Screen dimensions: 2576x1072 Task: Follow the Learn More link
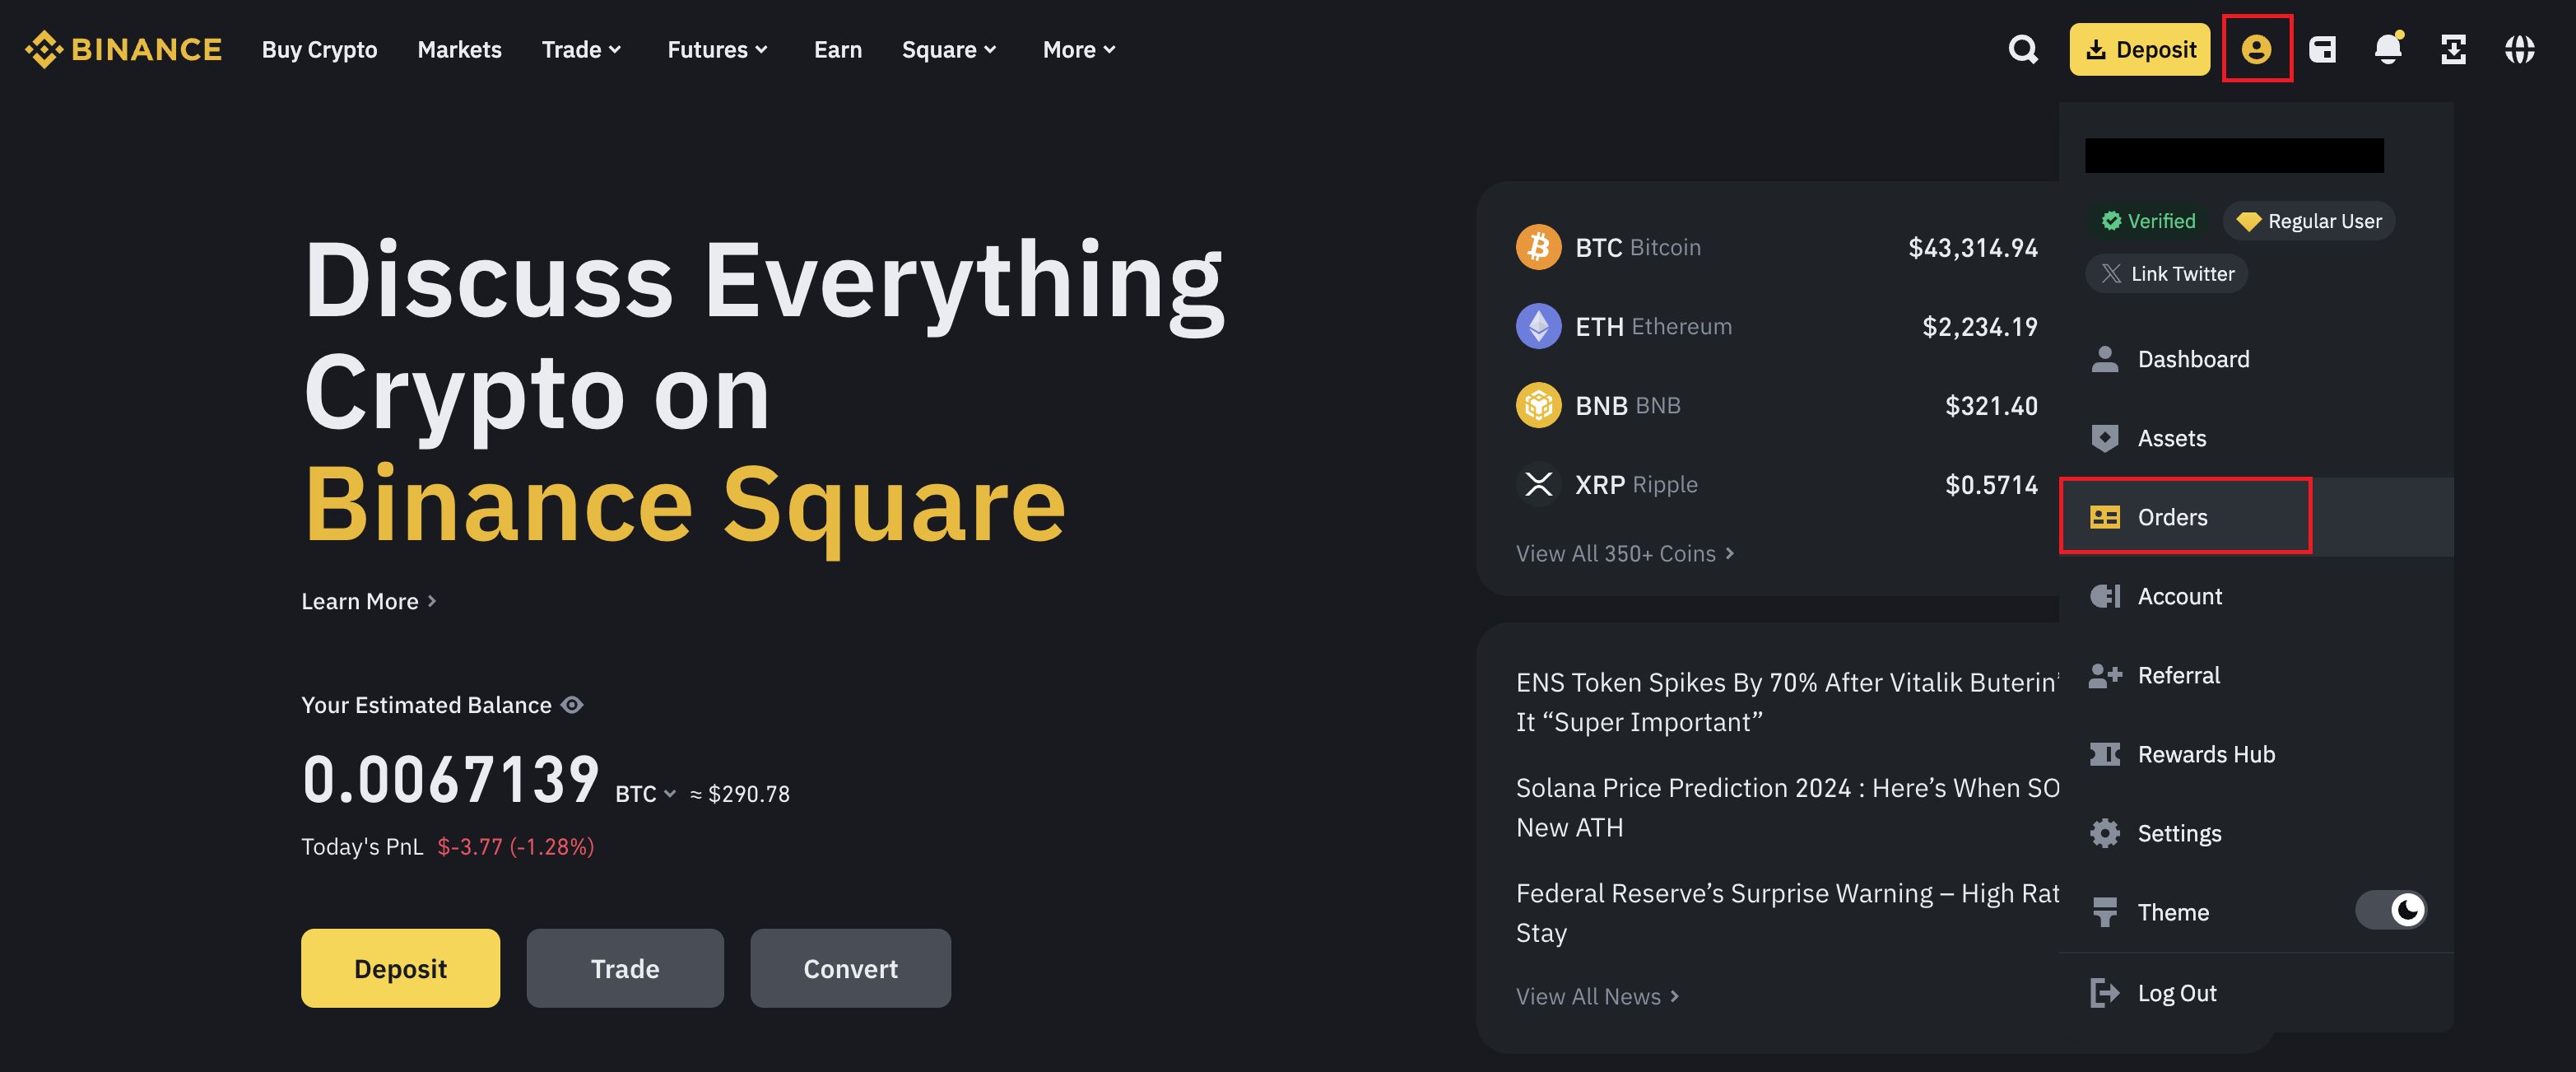(369, 601)
